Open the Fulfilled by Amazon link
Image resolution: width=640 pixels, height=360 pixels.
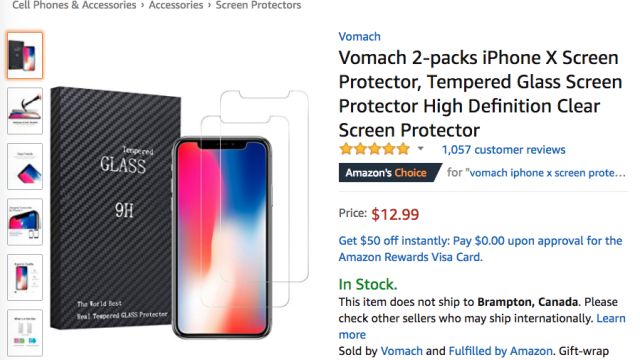(500, 351)
